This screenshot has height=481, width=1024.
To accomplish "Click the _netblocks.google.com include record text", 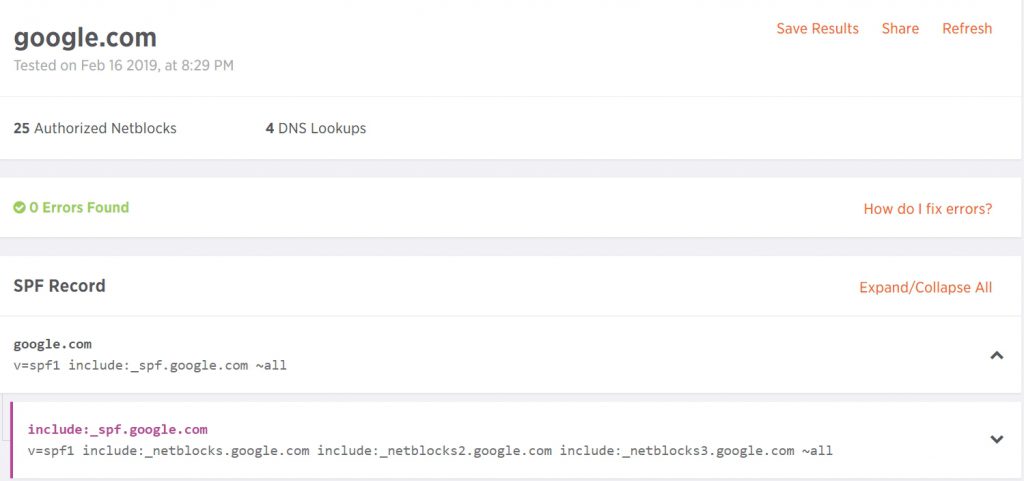I will (x=197, y=451).
